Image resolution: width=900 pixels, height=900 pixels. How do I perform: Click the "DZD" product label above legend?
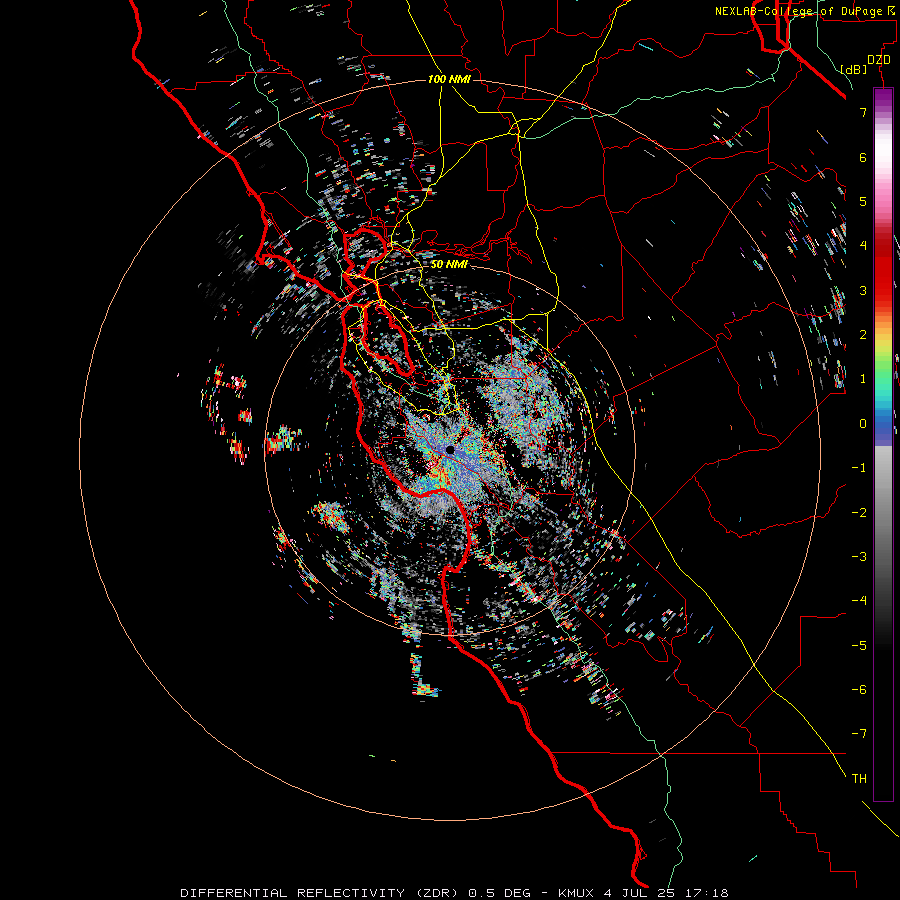[x=879, y=60]
